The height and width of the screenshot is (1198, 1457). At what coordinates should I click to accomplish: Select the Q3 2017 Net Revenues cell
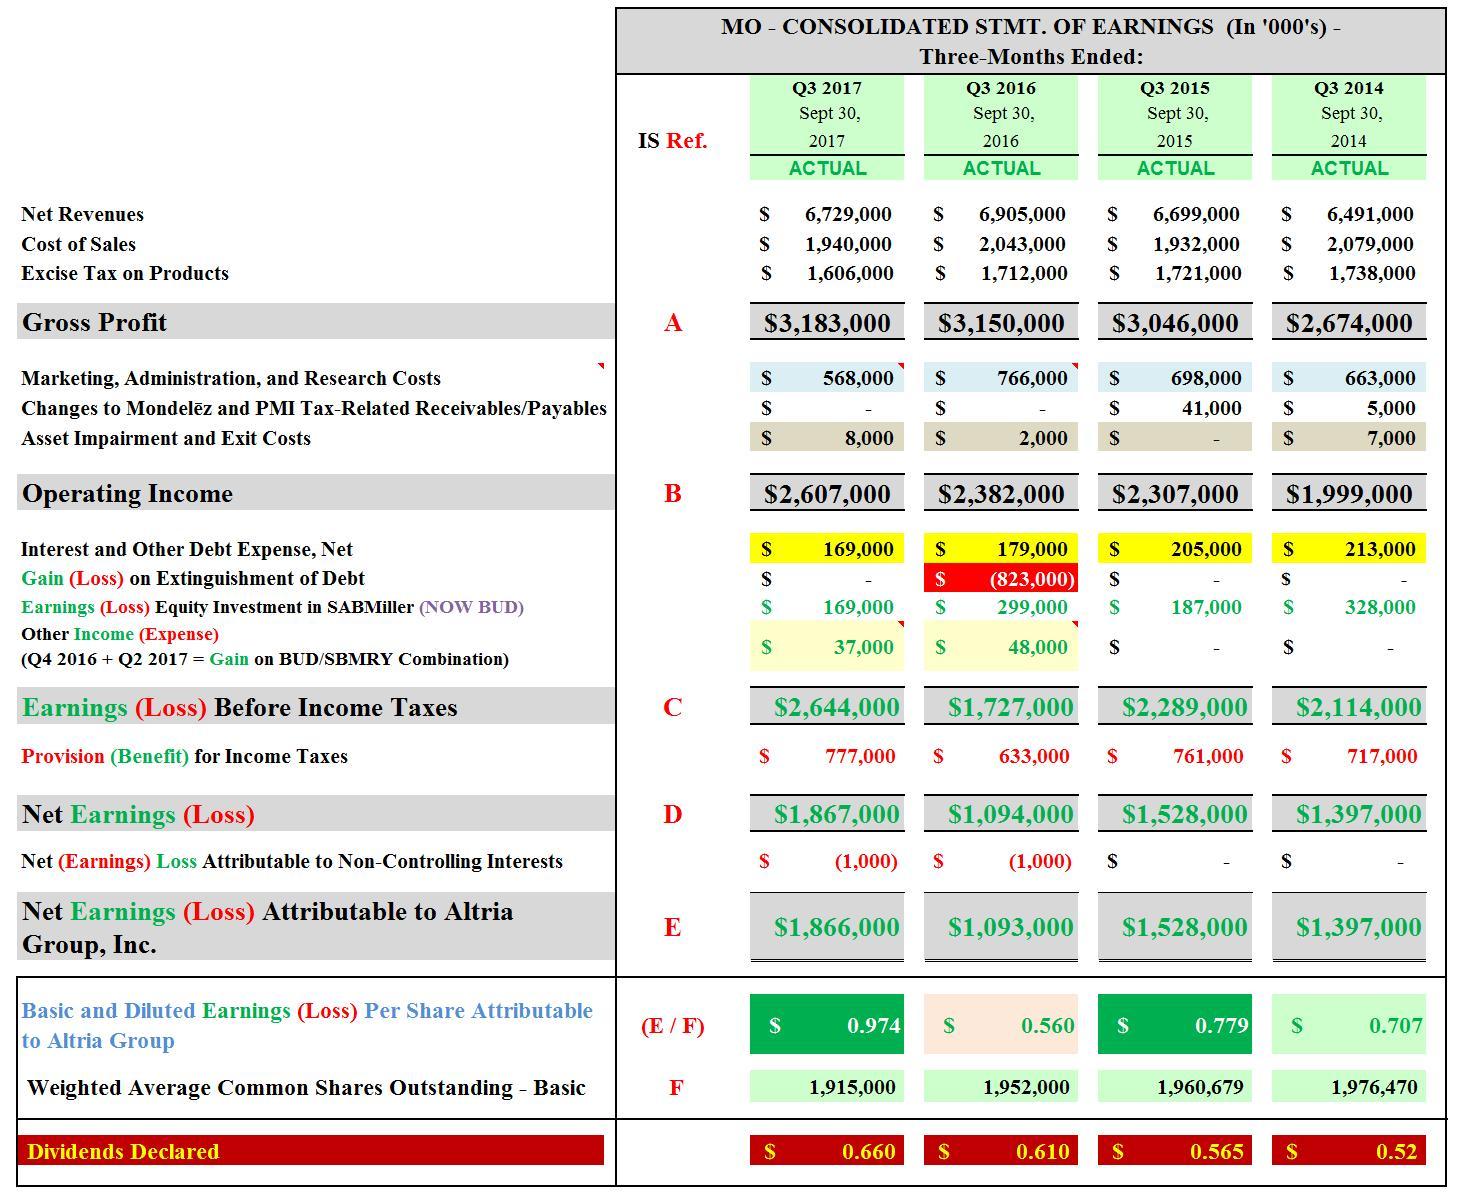(x=827, y=214)
